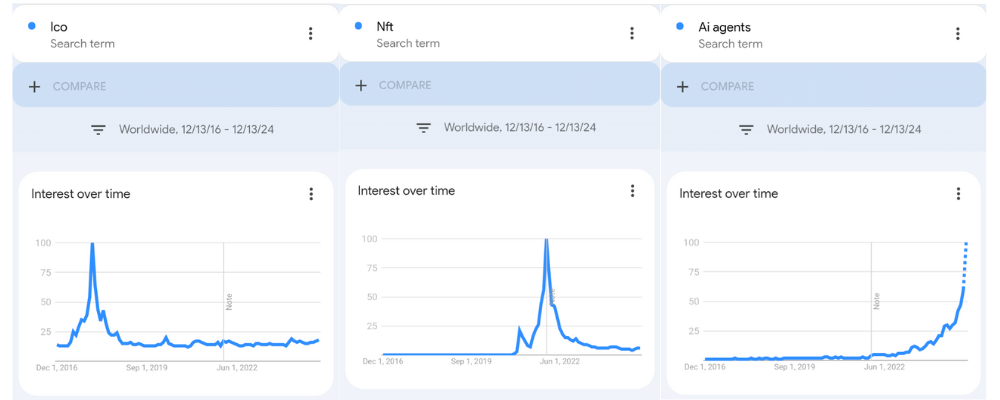Click 'Search term' subtitle under Nft
The image size is (1000, 400).
[408, 43]
